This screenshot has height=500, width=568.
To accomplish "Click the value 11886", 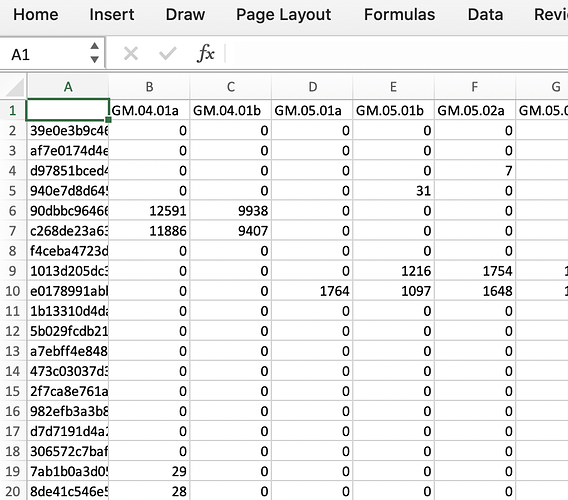I will [x=168, y=231].
